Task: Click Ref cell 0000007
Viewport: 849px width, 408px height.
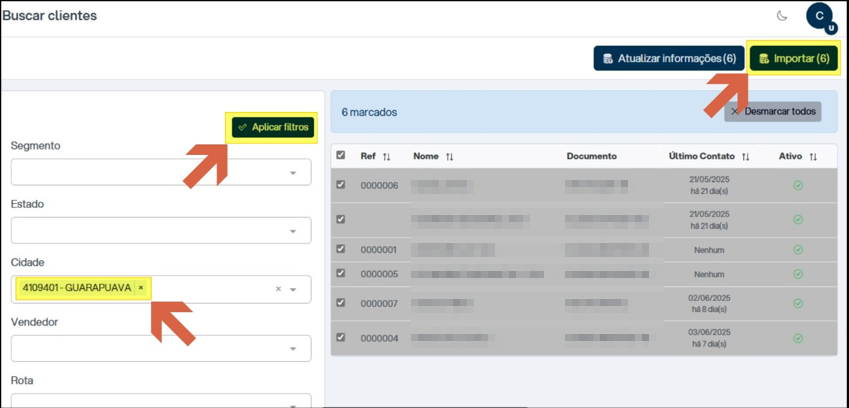Action: pyautogui.click(x=379, y=304)
